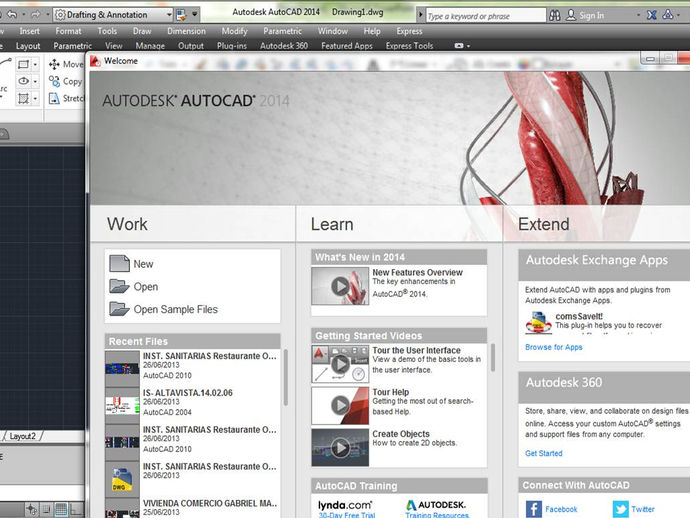
Task: Switch to the Express Tools ribbon tab
Action: 409,45
